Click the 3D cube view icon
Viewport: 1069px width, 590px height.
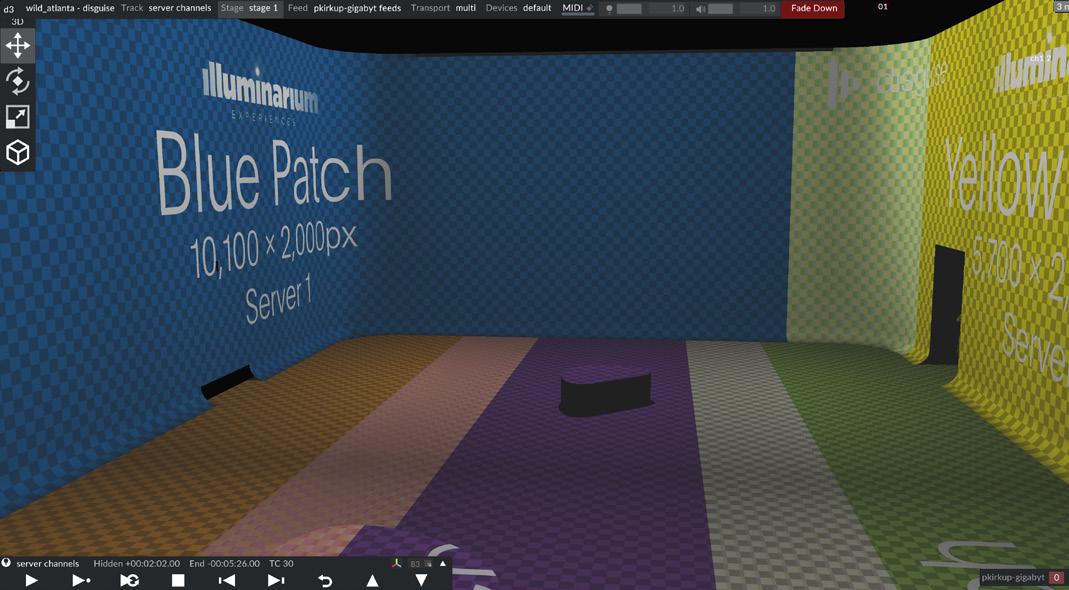[x=18, y=152]
